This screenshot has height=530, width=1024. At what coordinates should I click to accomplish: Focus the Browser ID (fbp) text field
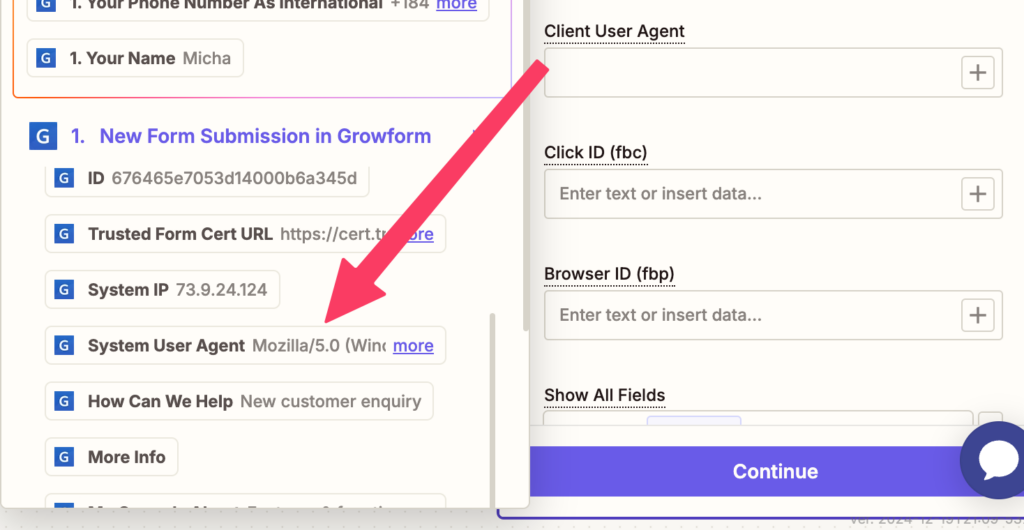pos(751,315)
